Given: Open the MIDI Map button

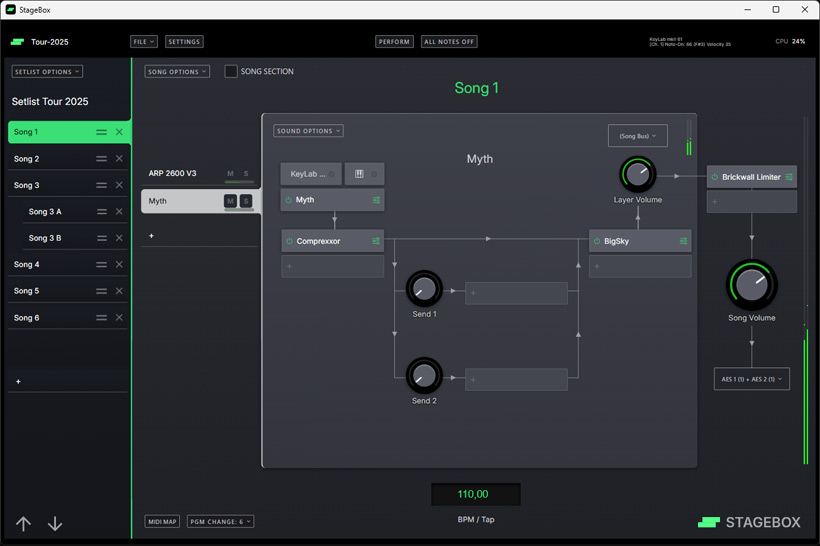Looking at the screenshot, I should (162, 521).
